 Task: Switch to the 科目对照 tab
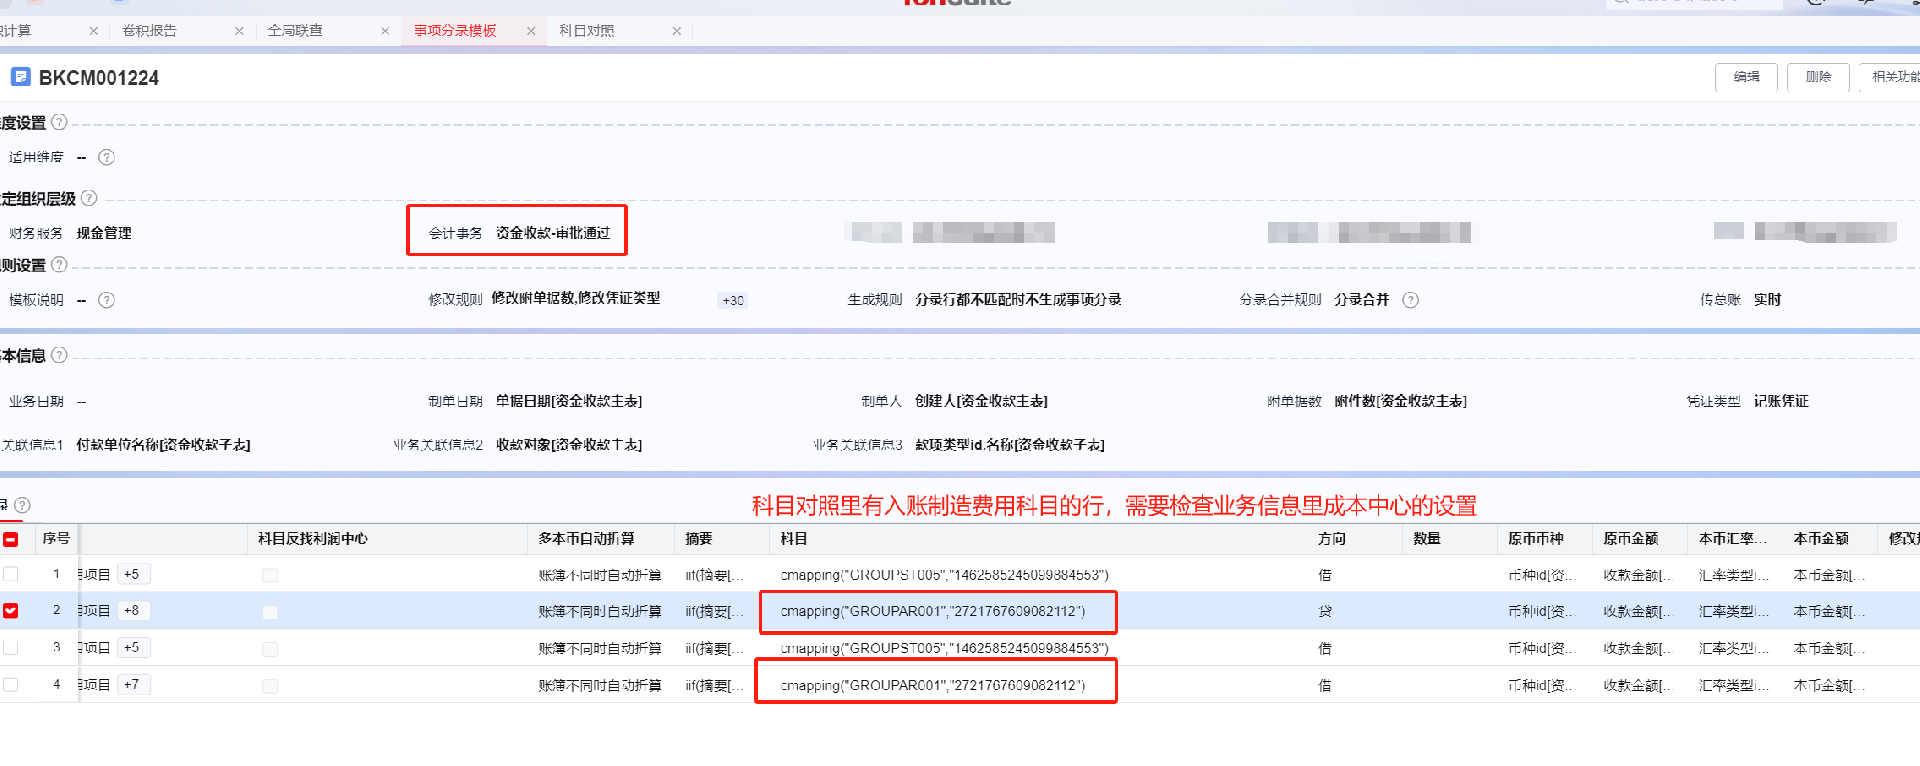[587, 31]
